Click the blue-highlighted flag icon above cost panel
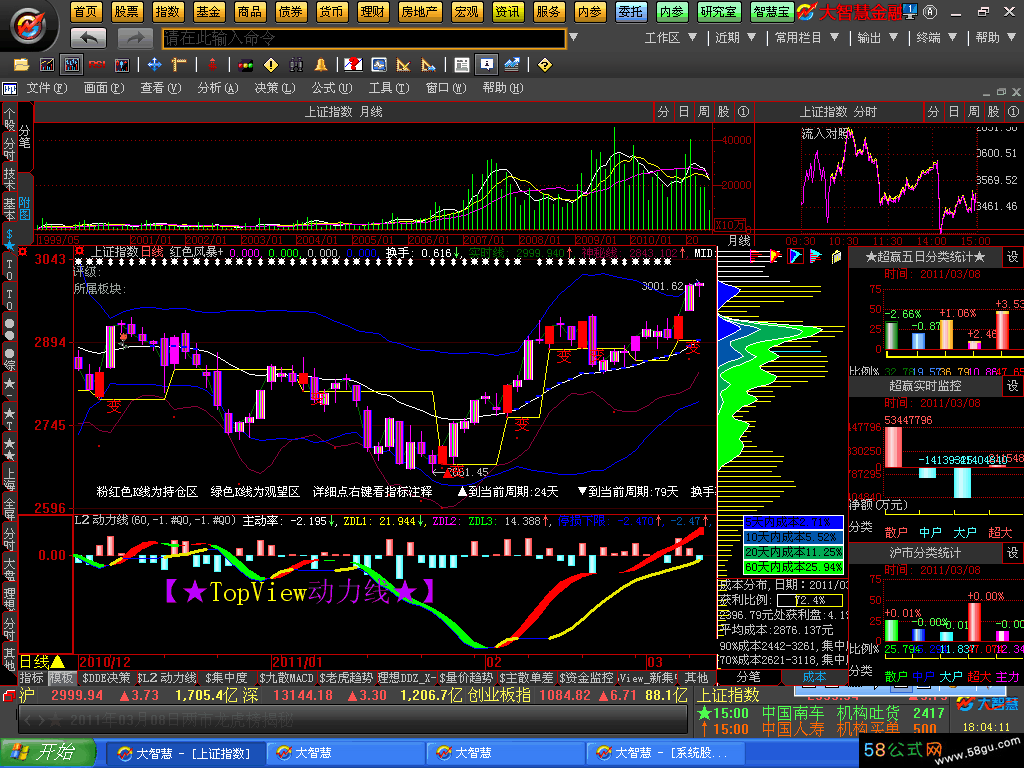Image resolution: width=1024 pixels, height=768 pixels. pos(795,256)
